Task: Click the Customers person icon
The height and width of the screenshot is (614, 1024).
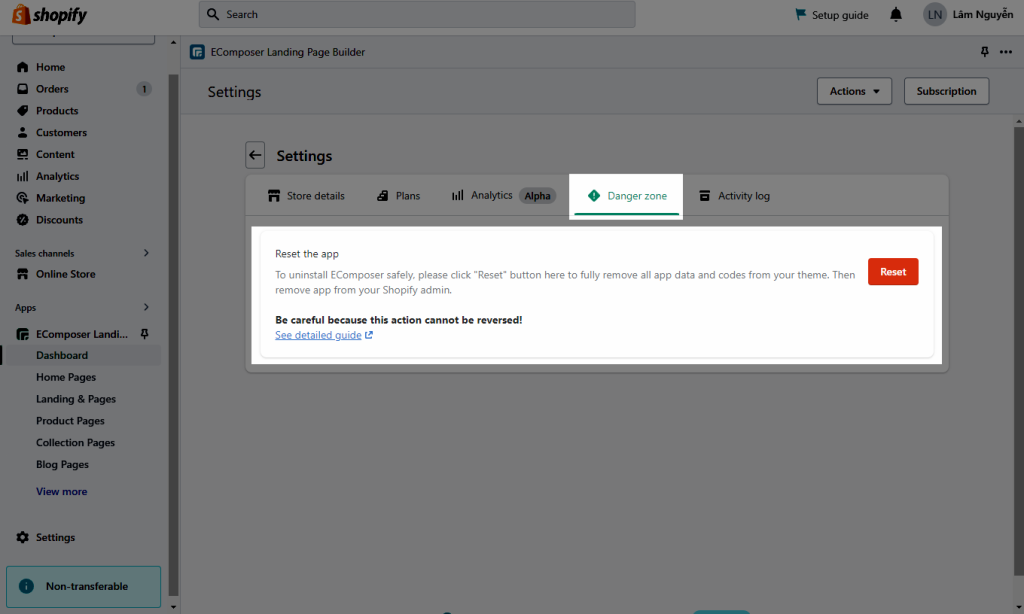Action: pos(23,132)
